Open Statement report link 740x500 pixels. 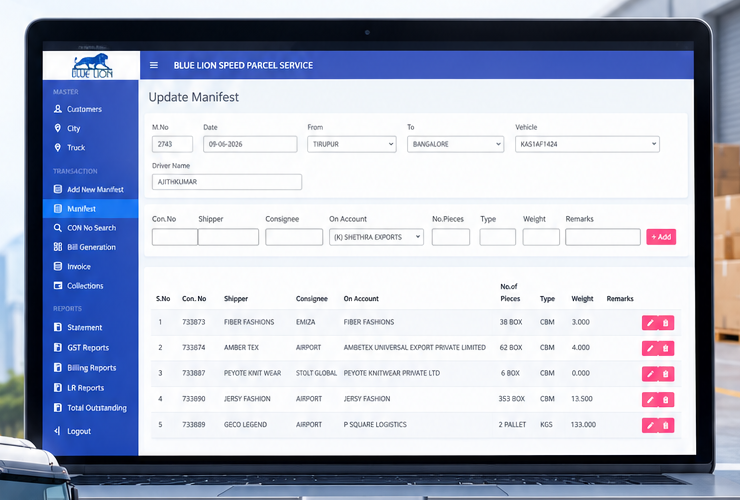tap(84, 327)
